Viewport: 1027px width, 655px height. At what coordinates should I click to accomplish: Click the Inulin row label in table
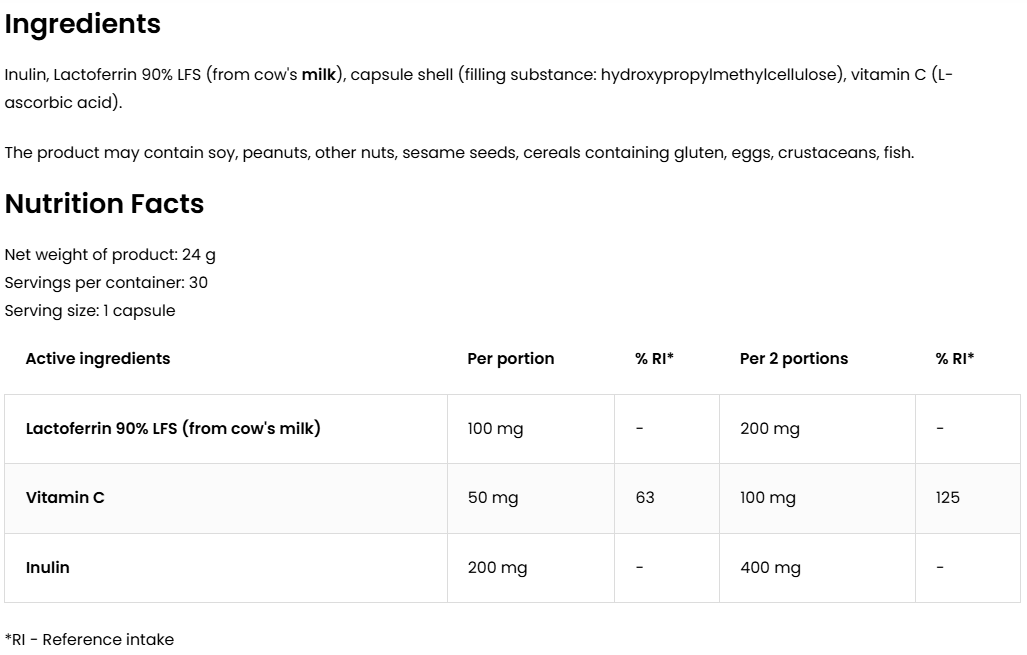[x=48, y=568]
